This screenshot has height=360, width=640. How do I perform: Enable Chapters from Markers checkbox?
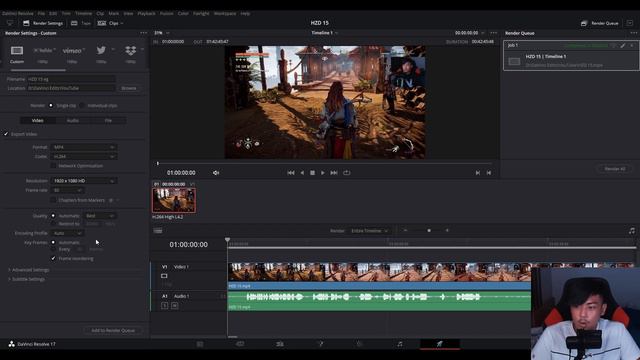point(53,200)
